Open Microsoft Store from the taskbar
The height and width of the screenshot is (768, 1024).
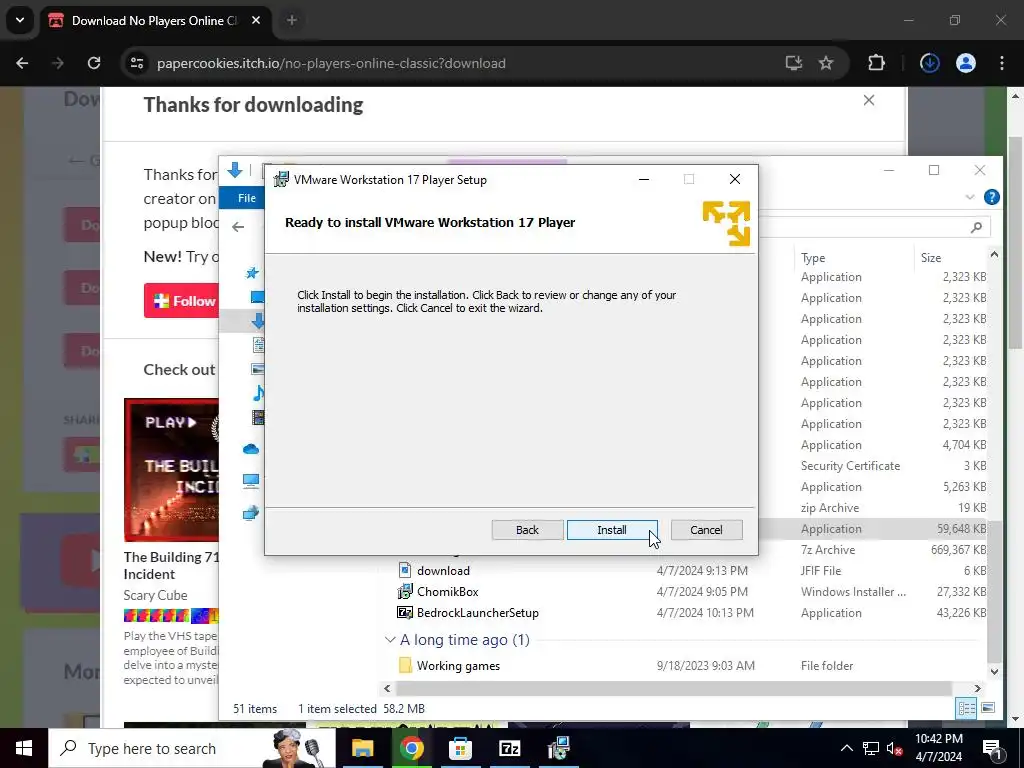(460, 748)
